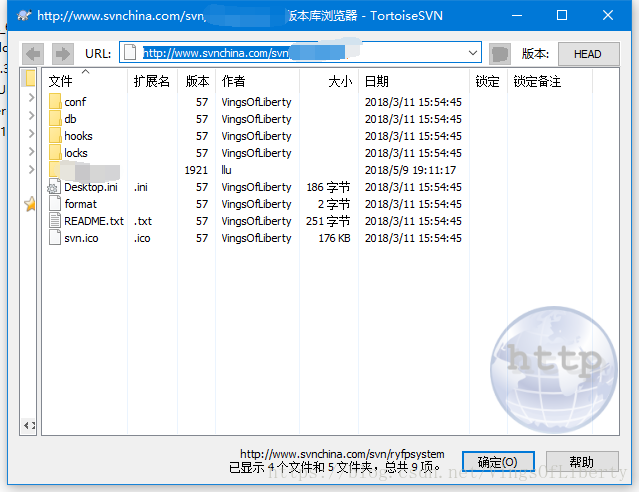Expand tree node chevron beside locks row

coord(31,151)
